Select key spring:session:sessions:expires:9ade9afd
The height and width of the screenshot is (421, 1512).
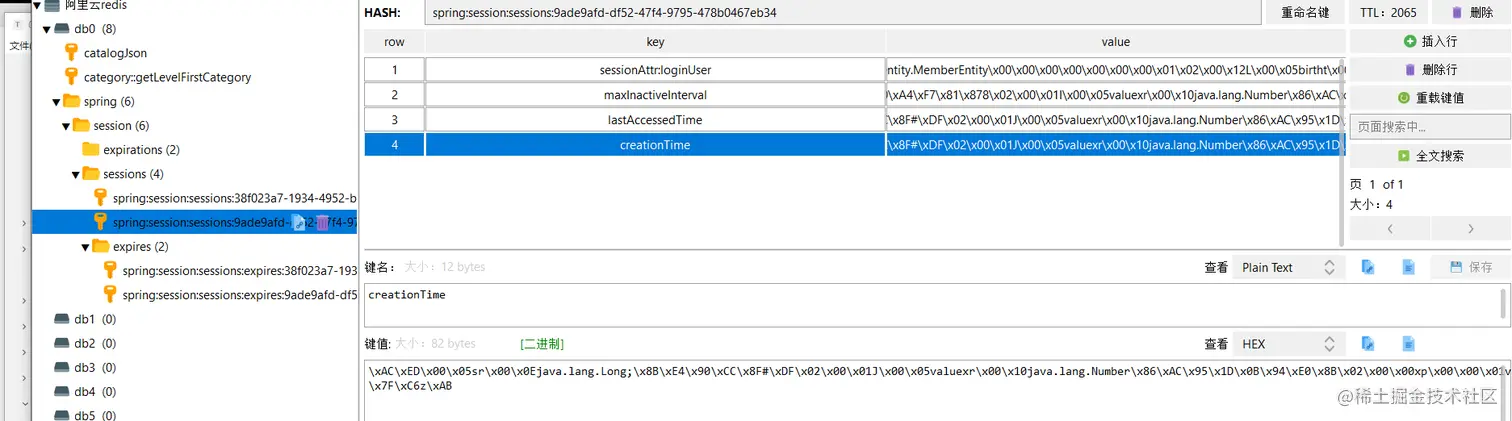click(239, 295)
